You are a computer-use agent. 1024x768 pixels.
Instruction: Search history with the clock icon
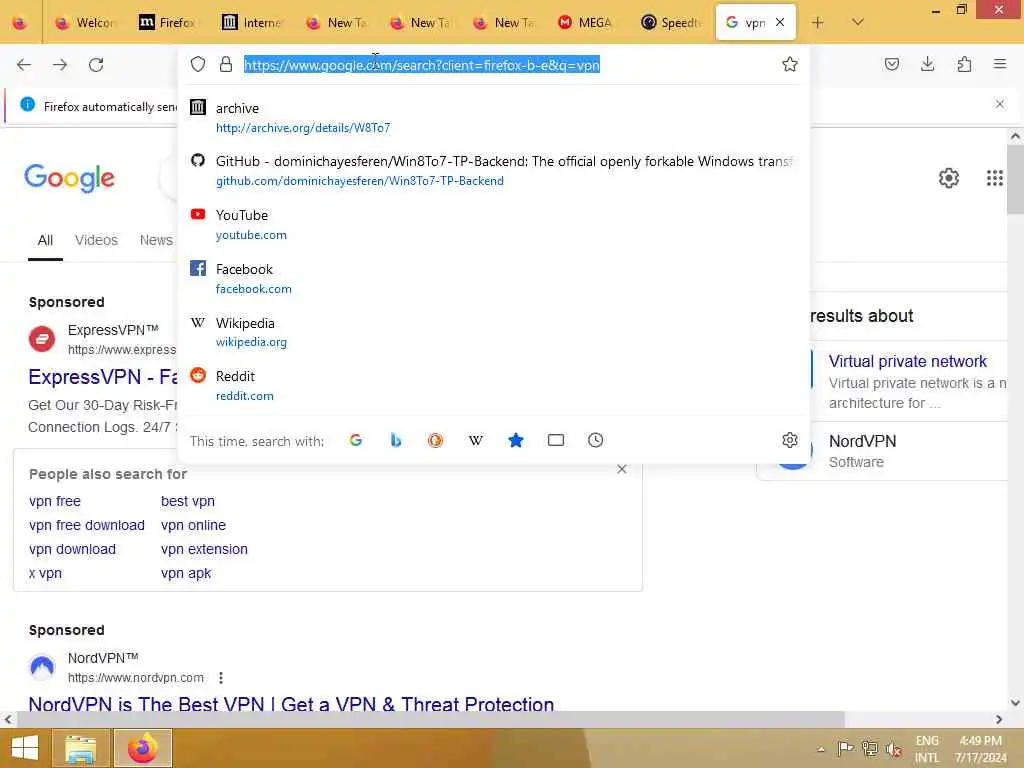pyautogui.click(x=596, y=440)
